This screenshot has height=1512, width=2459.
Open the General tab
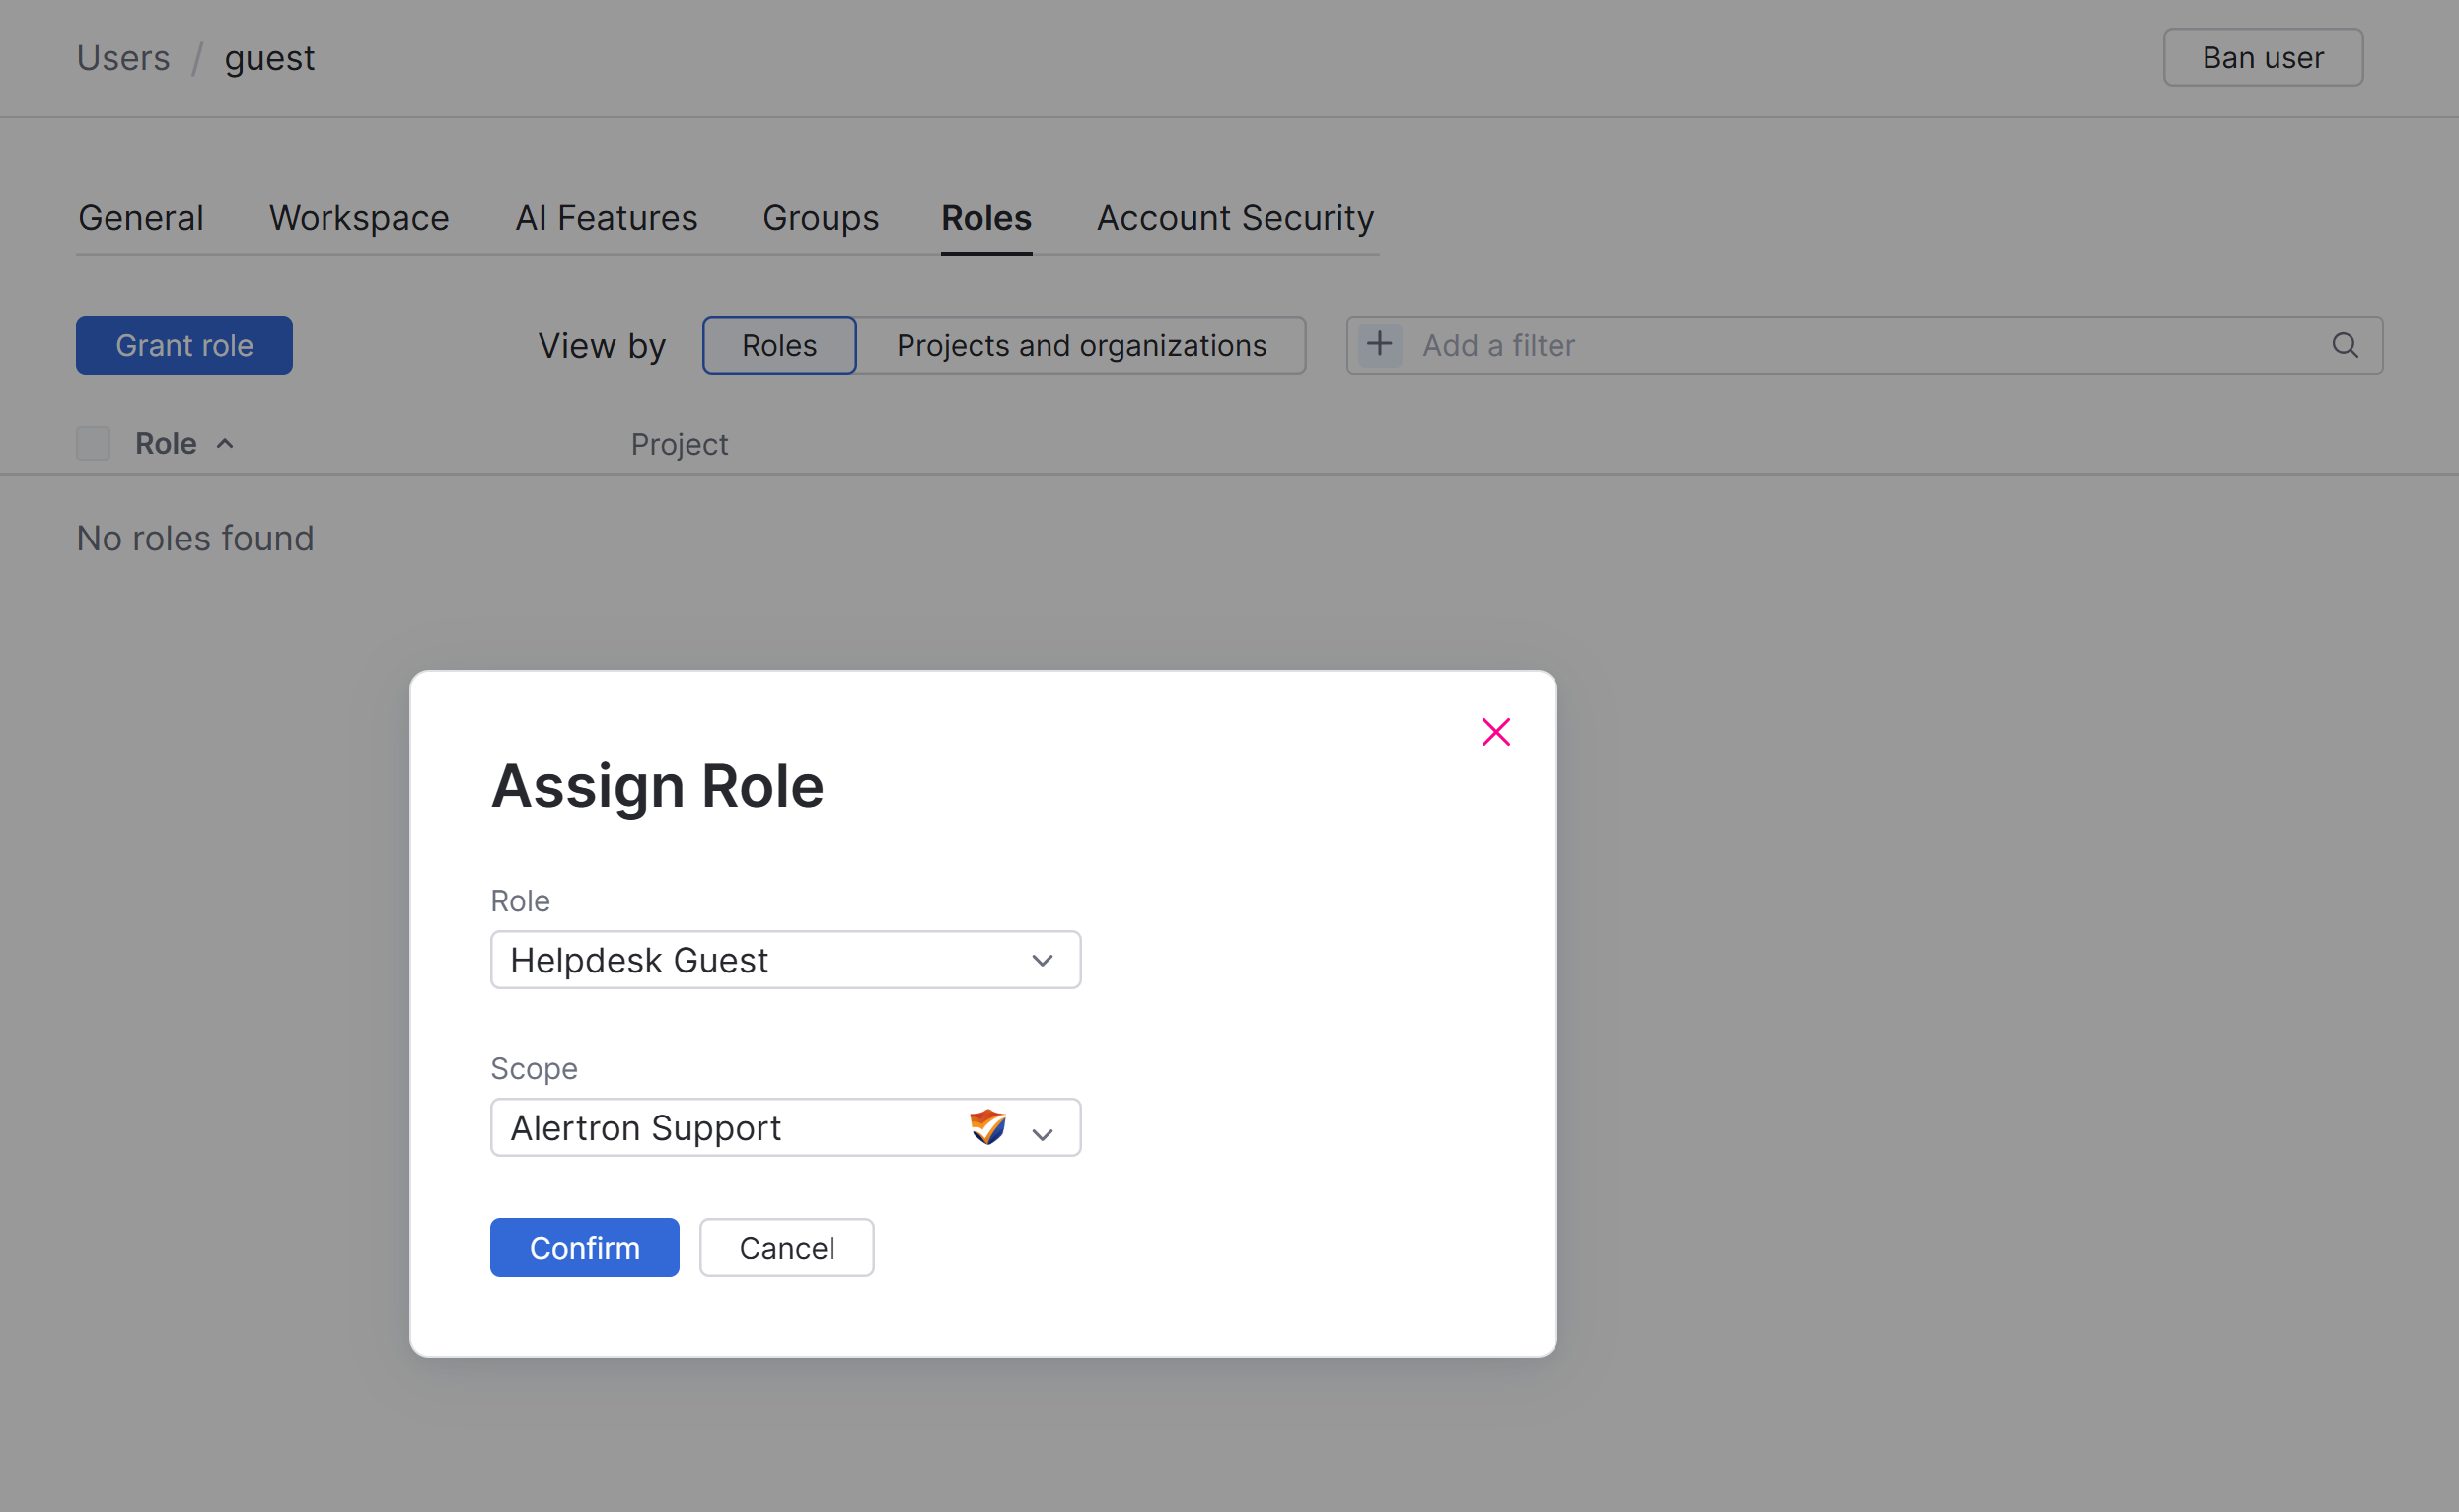141,218
